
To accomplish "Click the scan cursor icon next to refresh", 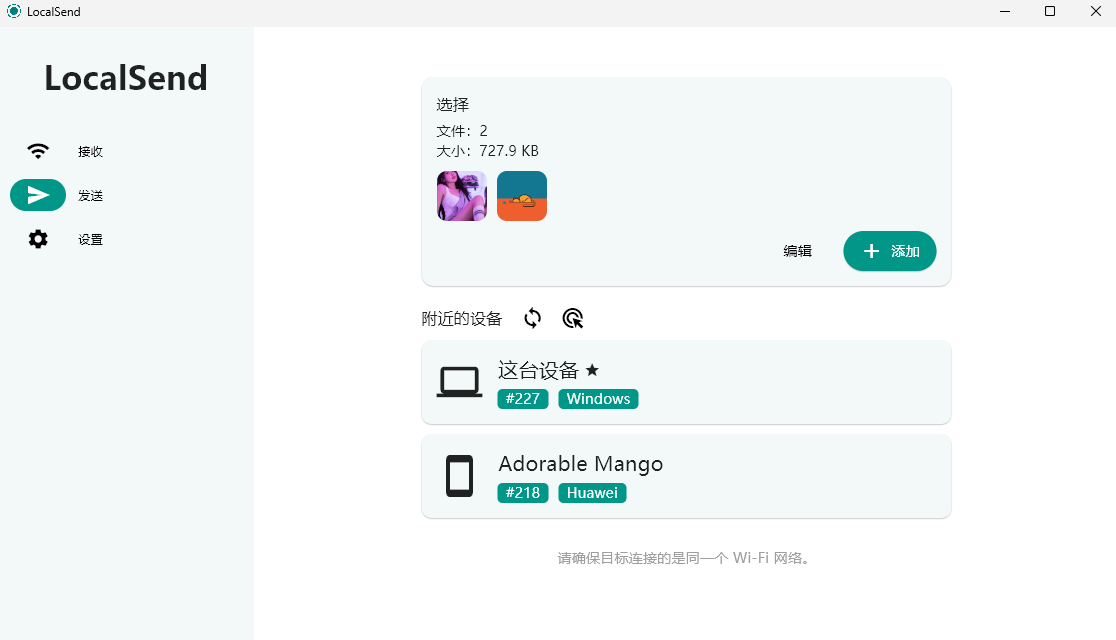I will click(x=572, y=318).
